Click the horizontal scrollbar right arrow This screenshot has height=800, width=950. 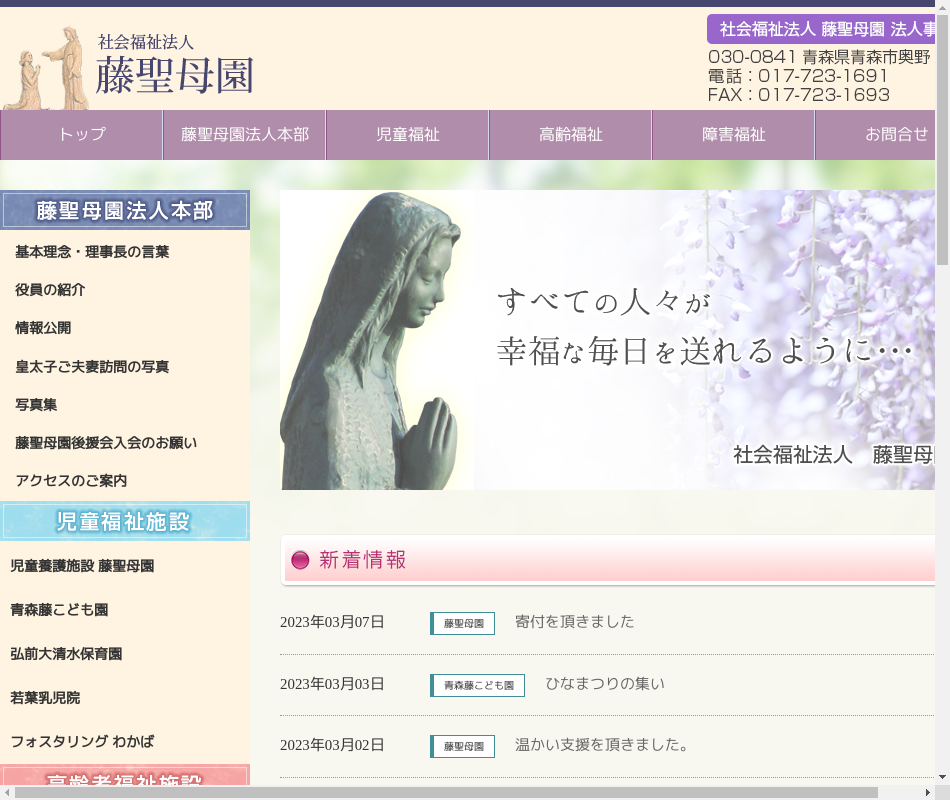coord(926,792)
